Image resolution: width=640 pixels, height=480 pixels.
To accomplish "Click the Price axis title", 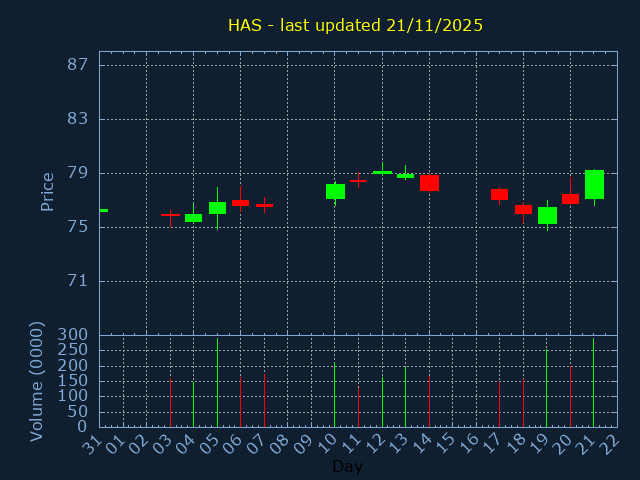I will point(47,192).
